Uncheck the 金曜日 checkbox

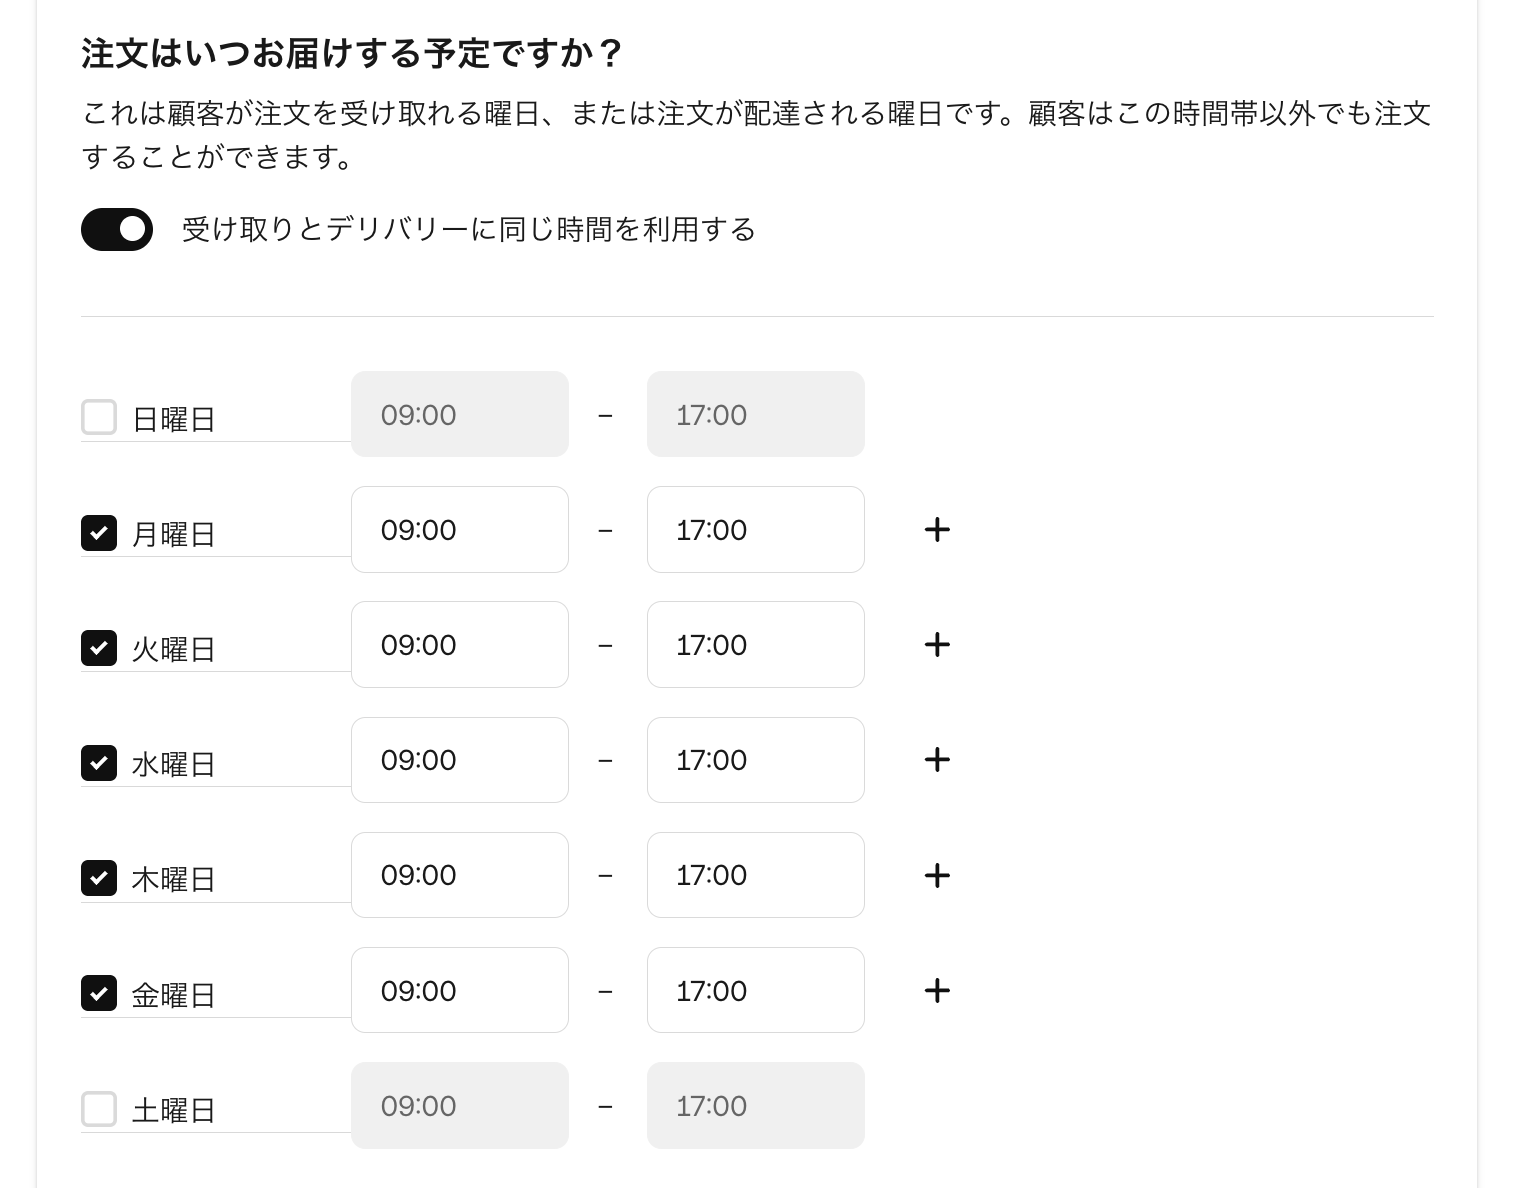click(99, 993)
